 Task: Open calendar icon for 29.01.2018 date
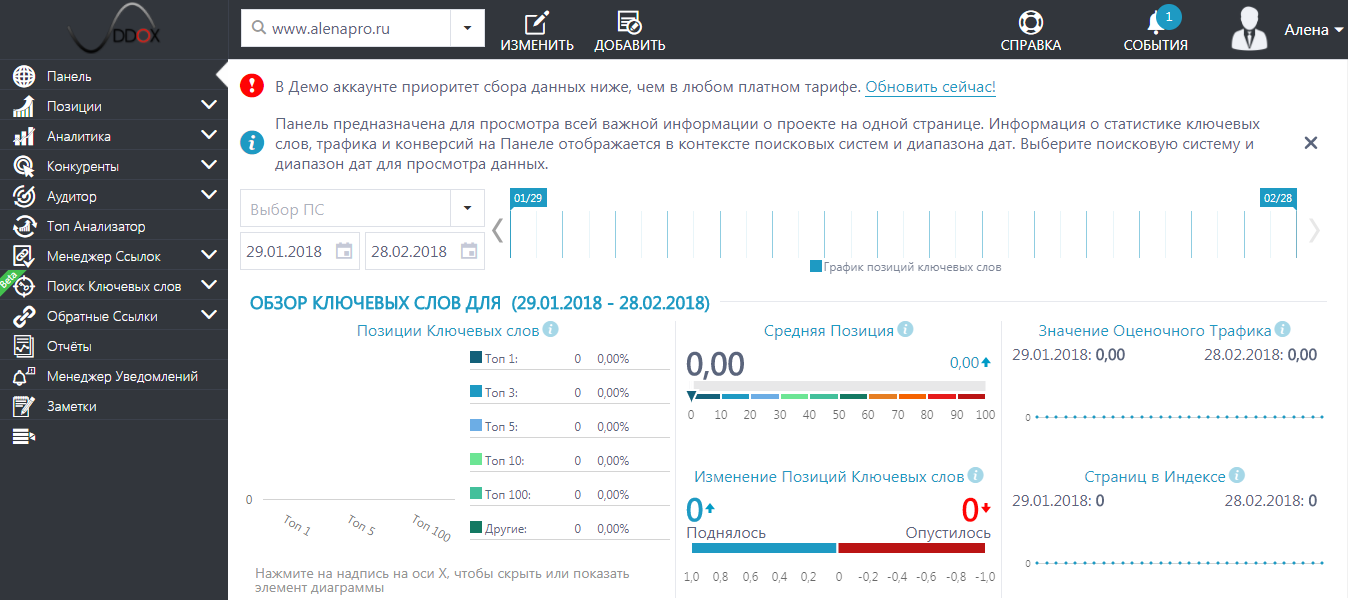coord(344,251)
